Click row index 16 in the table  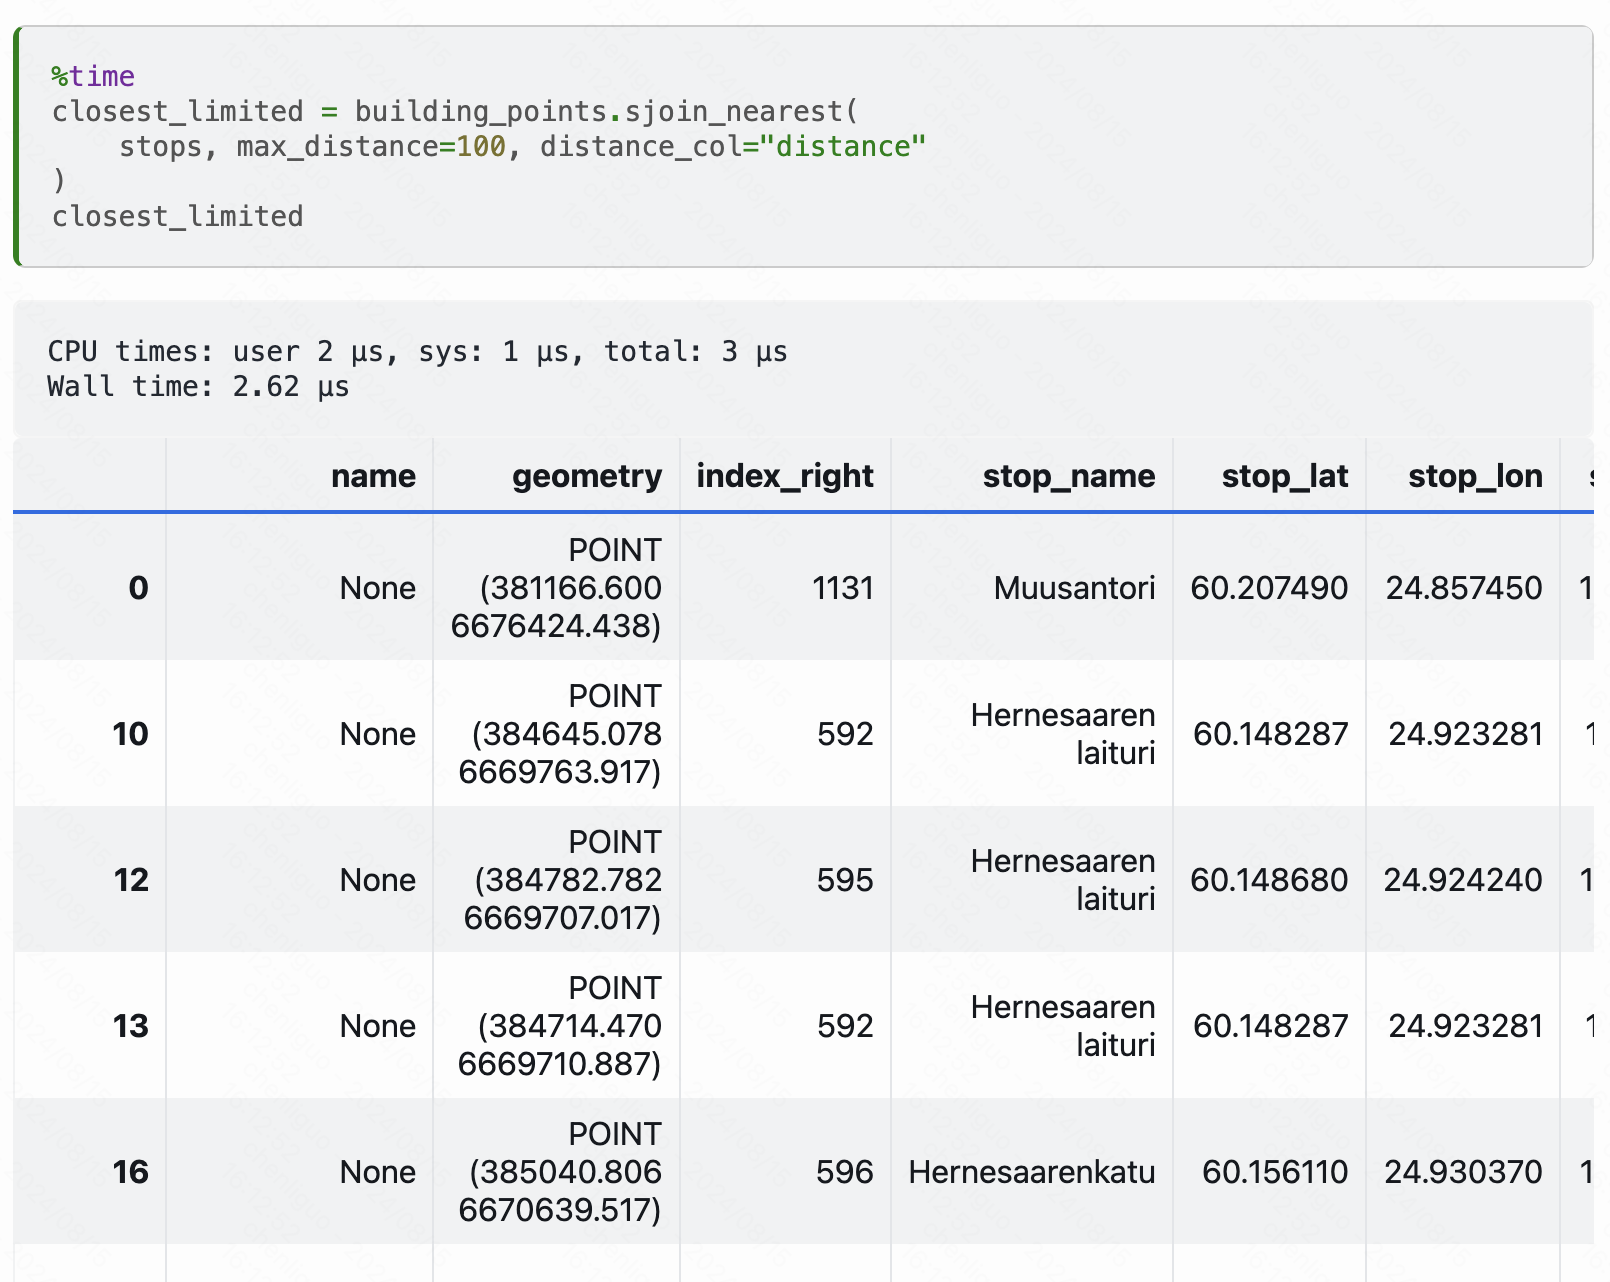(130, 1172)
